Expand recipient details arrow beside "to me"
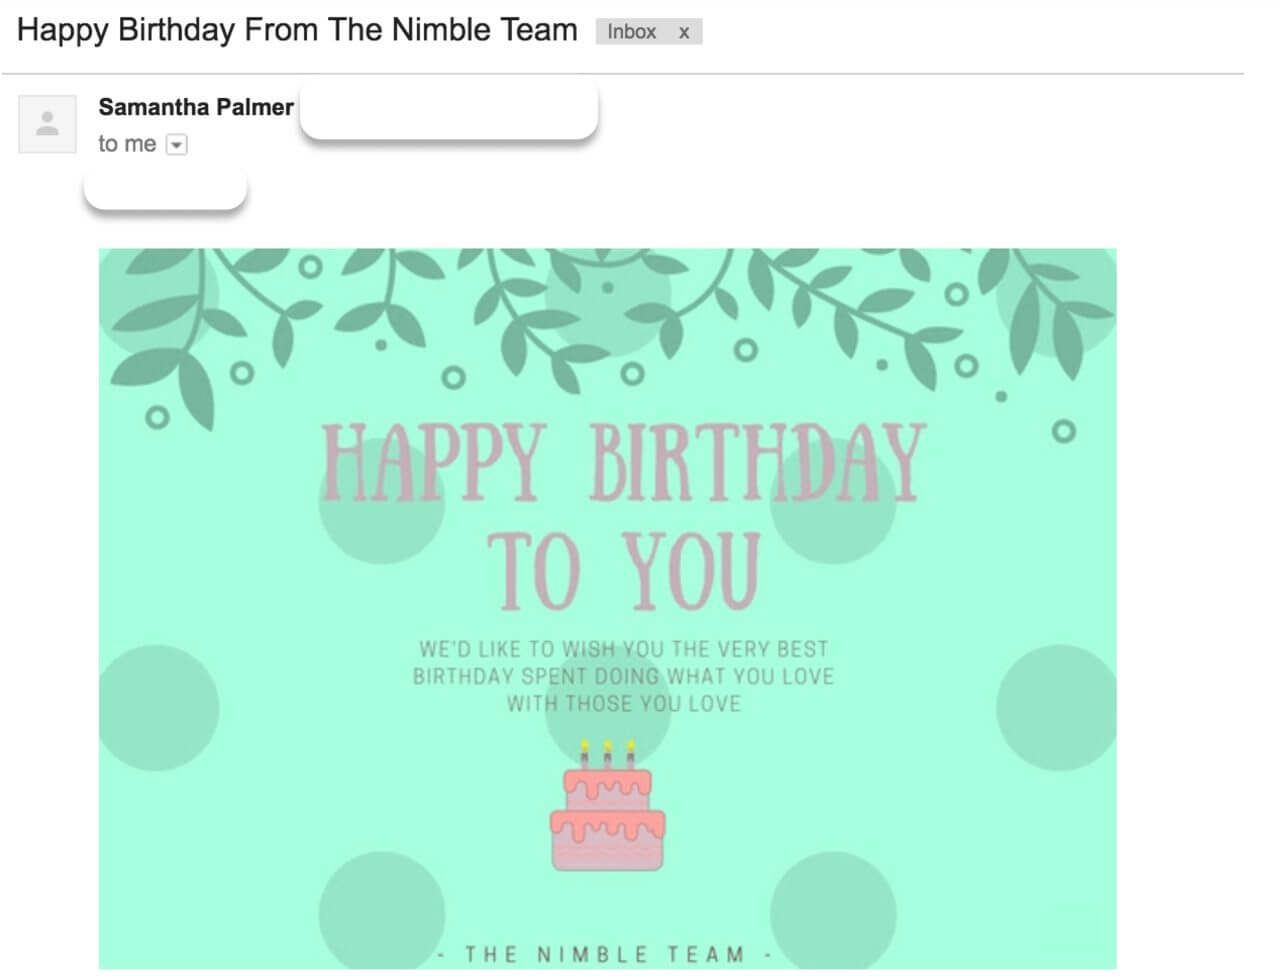The image size is (1280, 978). tap(176, 145)
